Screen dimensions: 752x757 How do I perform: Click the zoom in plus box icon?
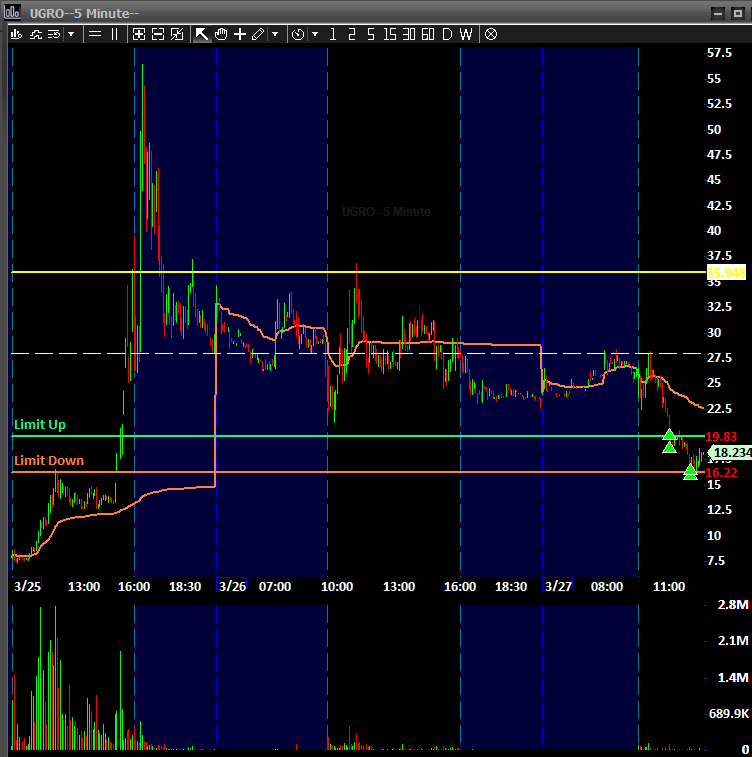(139, 34)
